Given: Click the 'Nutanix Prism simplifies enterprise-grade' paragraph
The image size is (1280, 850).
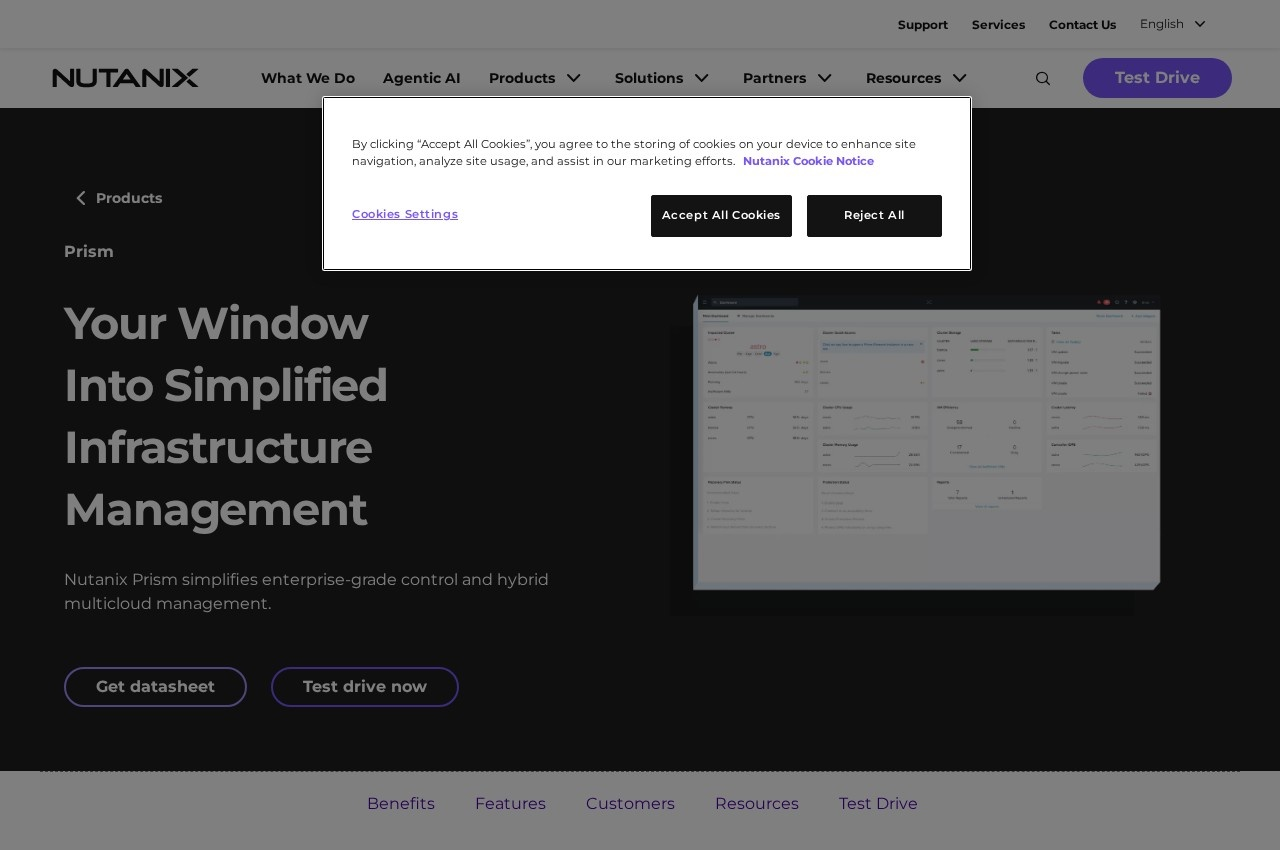Looking at the screenshot, I should pyautogui.click(x=306, y=592).
